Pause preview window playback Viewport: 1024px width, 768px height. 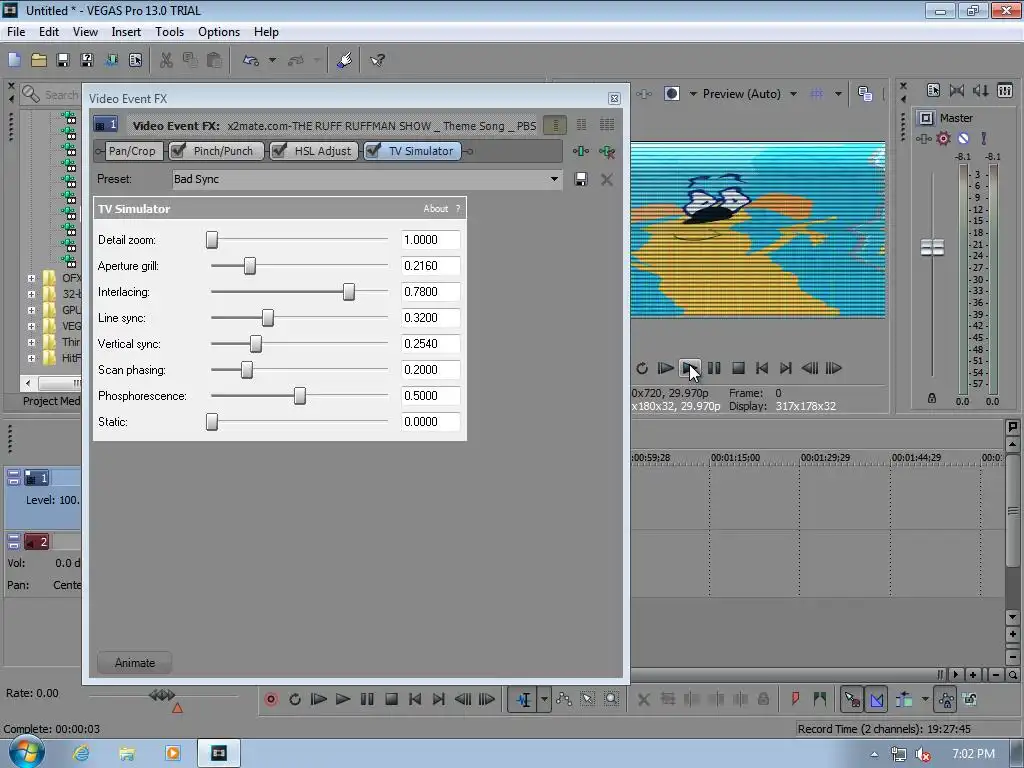(x=714, y=368)
